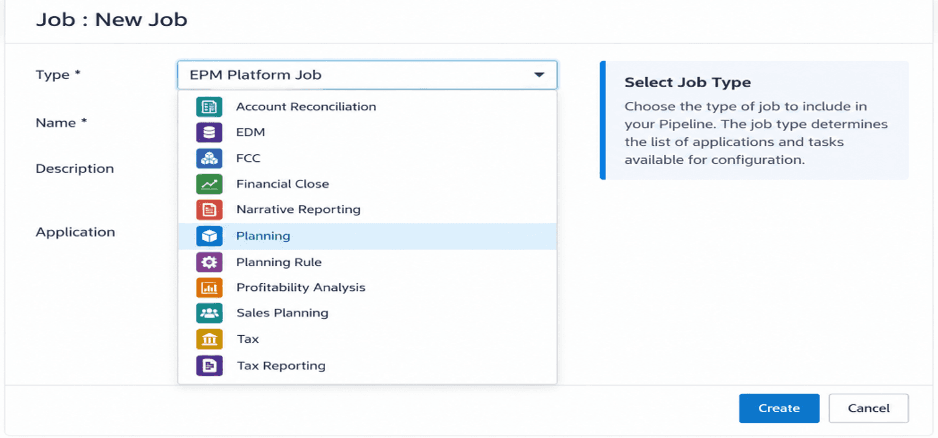
Task: Select Financial Close job type label
Action: pyautogui.click(x=282, y=184)
